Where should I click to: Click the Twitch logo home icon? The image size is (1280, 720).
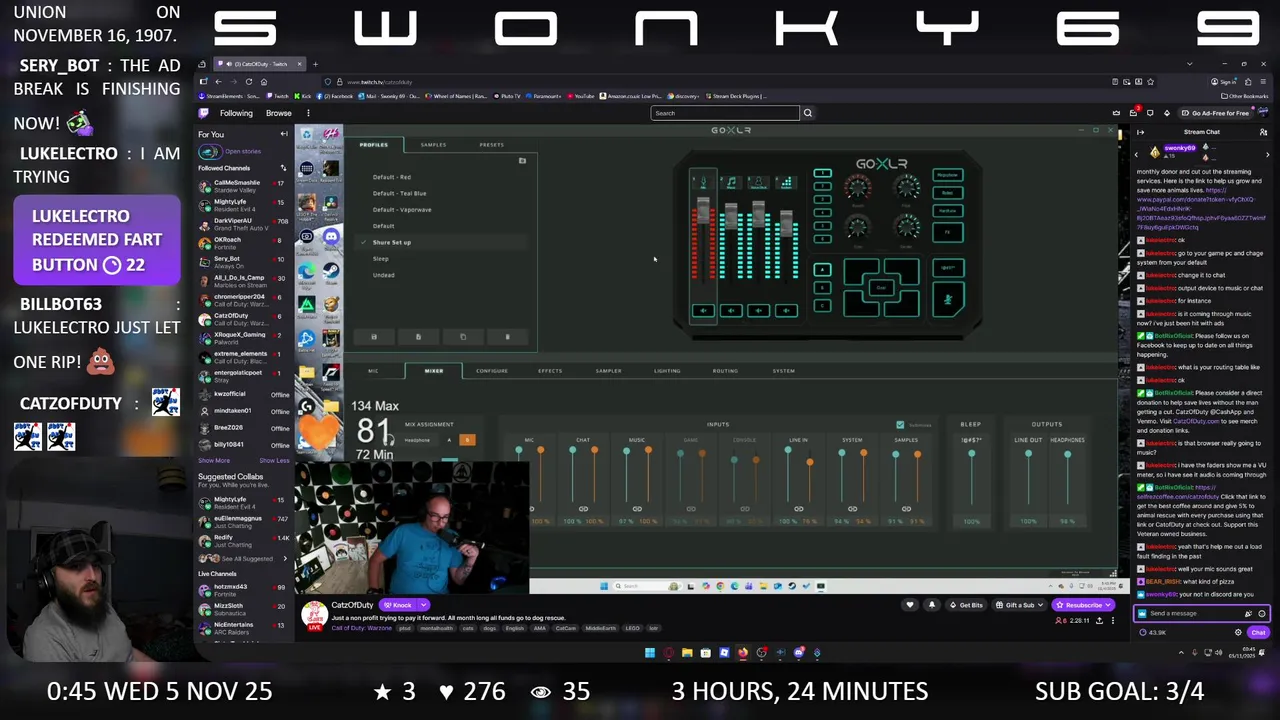click(204, 113)
